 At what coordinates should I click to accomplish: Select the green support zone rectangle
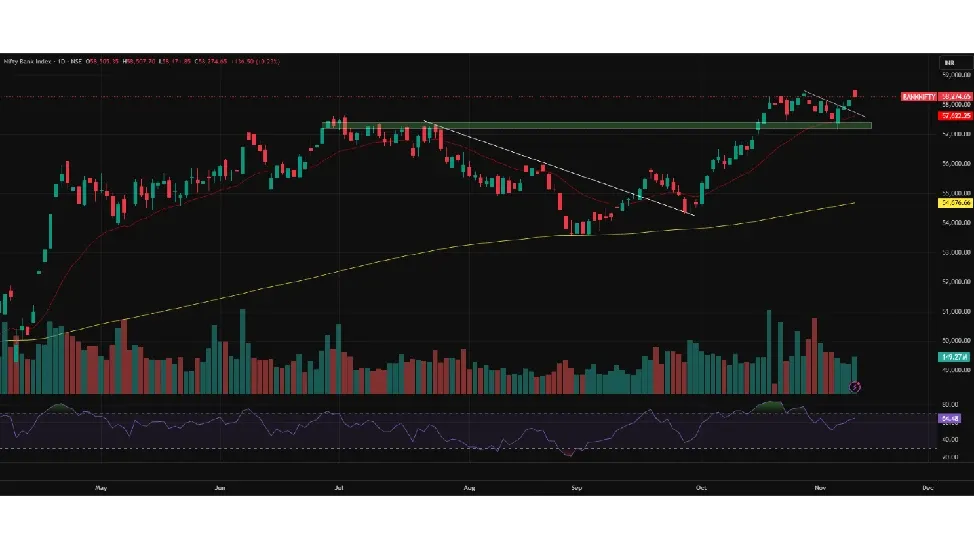click(x=600, y=125)
